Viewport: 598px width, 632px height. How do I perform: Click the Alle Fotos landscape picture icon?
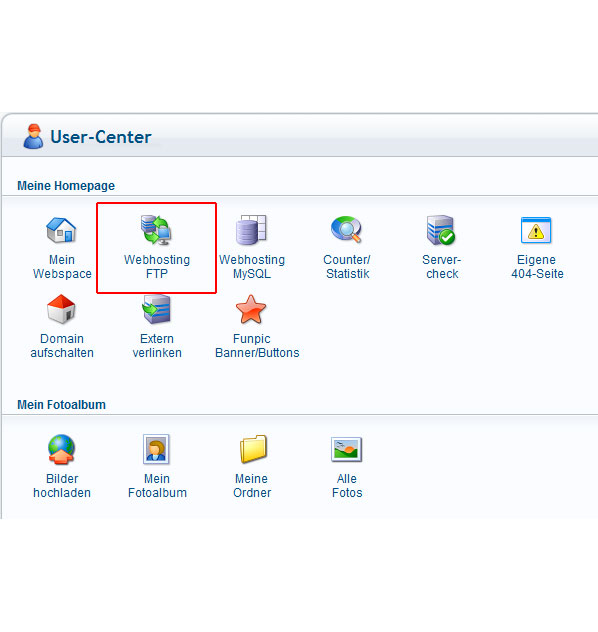pos(347,449)
